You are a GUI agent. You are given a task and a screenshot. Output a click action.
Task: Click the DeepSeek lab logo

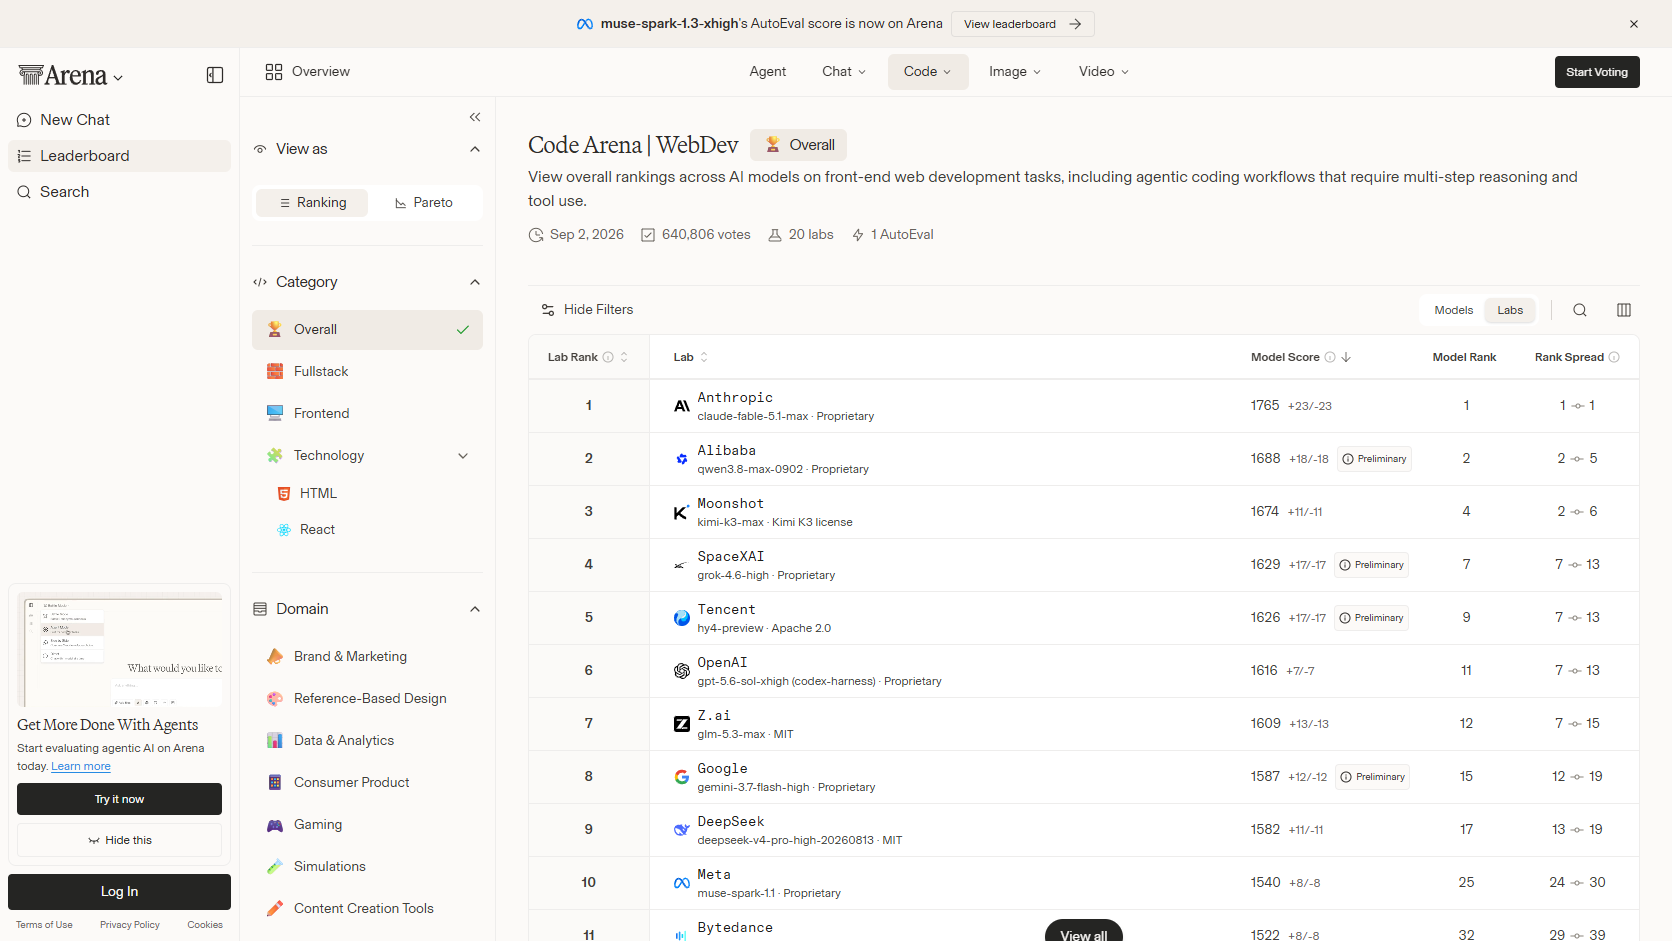(682, 830)
